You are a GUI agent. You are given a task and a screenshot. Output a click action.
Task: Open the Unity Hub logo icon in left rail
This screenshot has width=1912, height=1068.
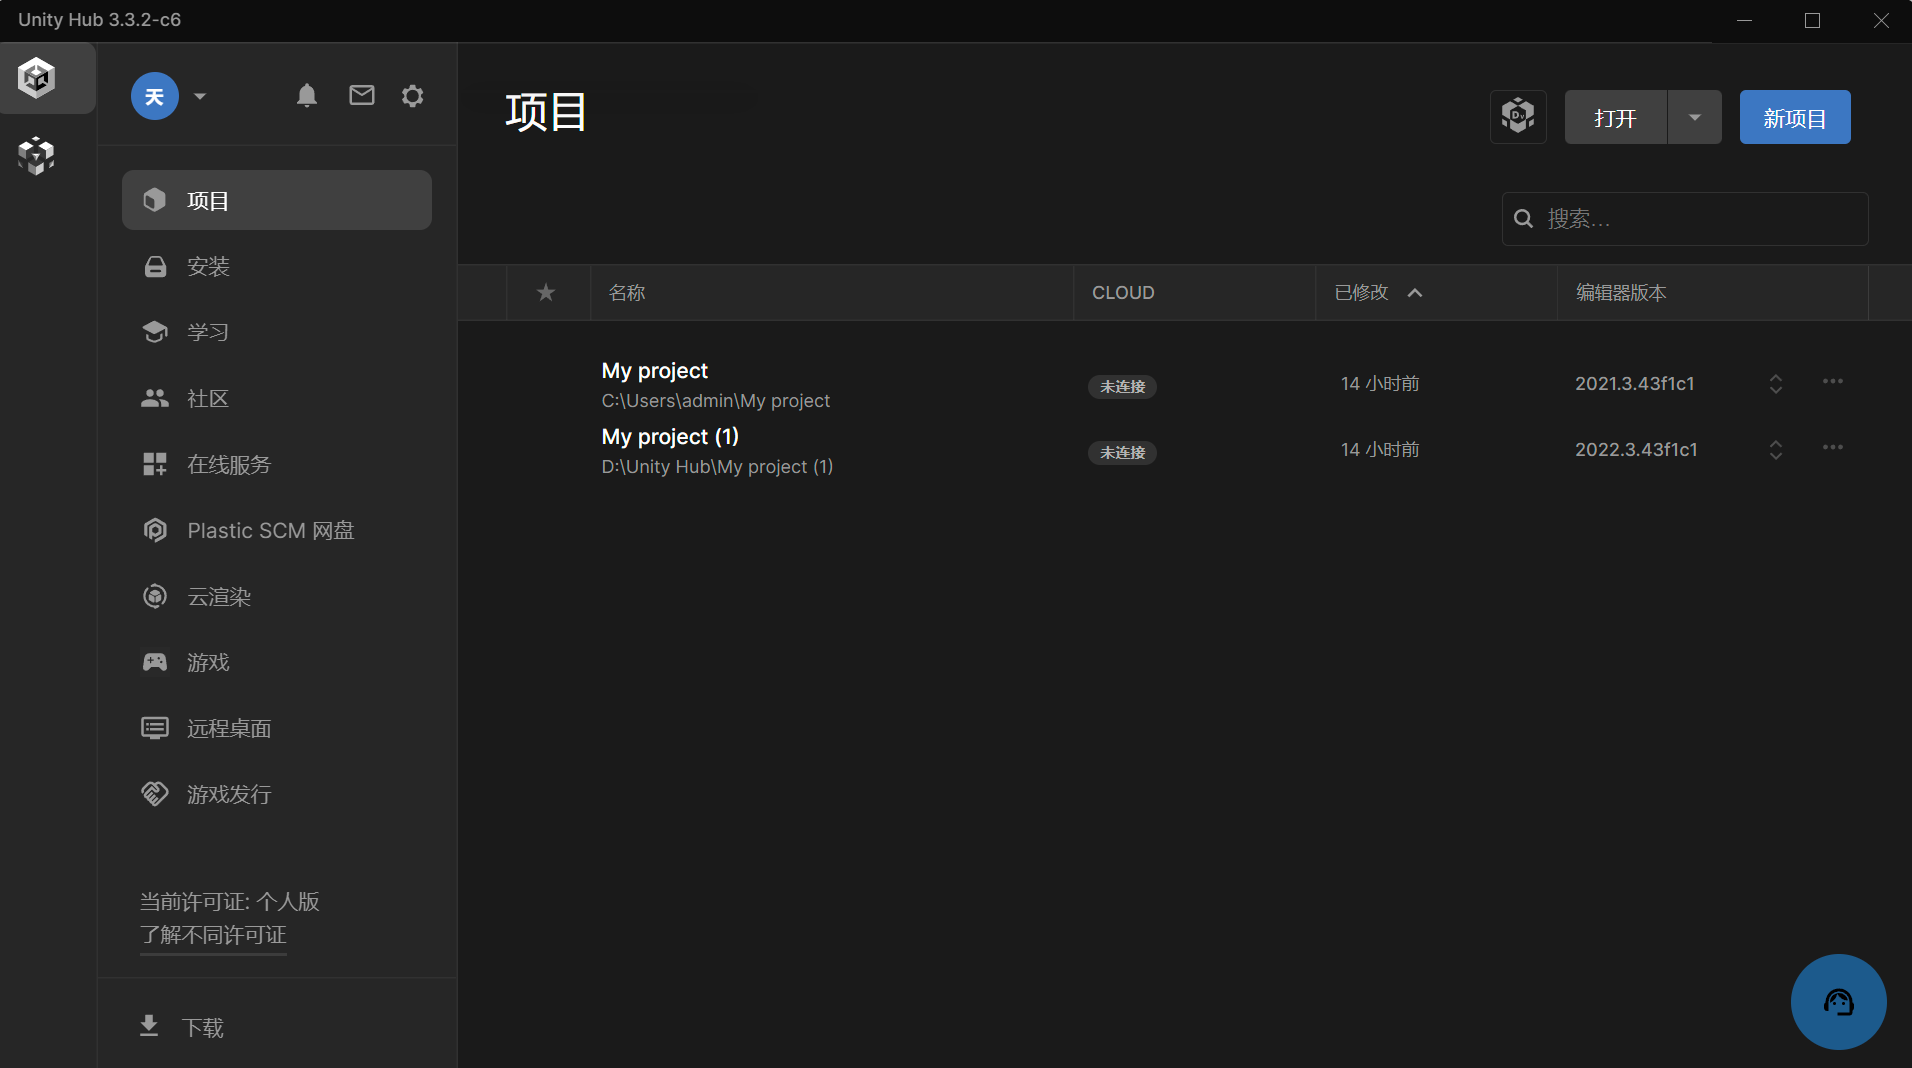click(36, 77)
